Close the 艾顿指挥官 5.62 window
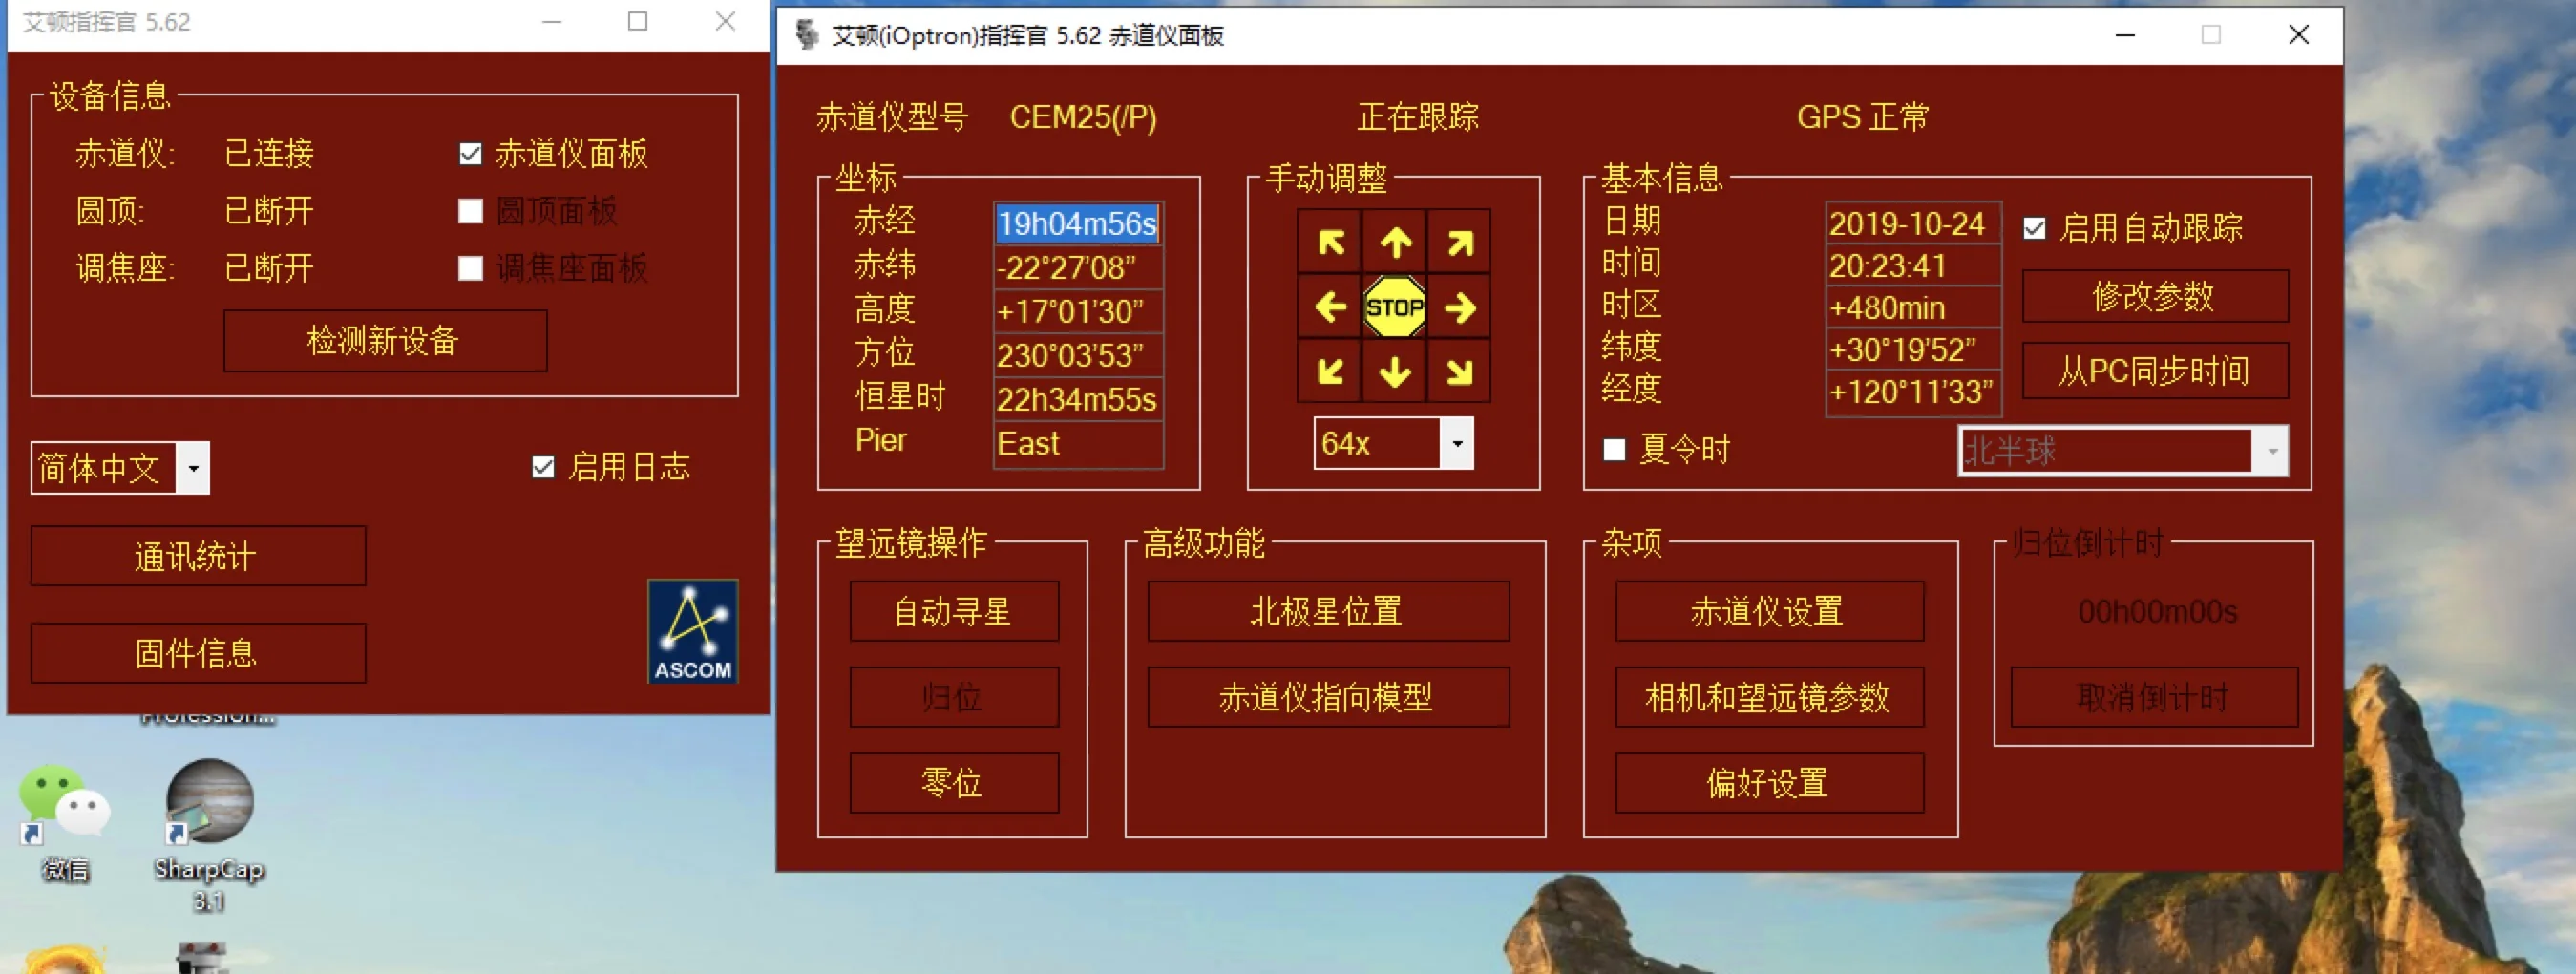 click(725, 21)
